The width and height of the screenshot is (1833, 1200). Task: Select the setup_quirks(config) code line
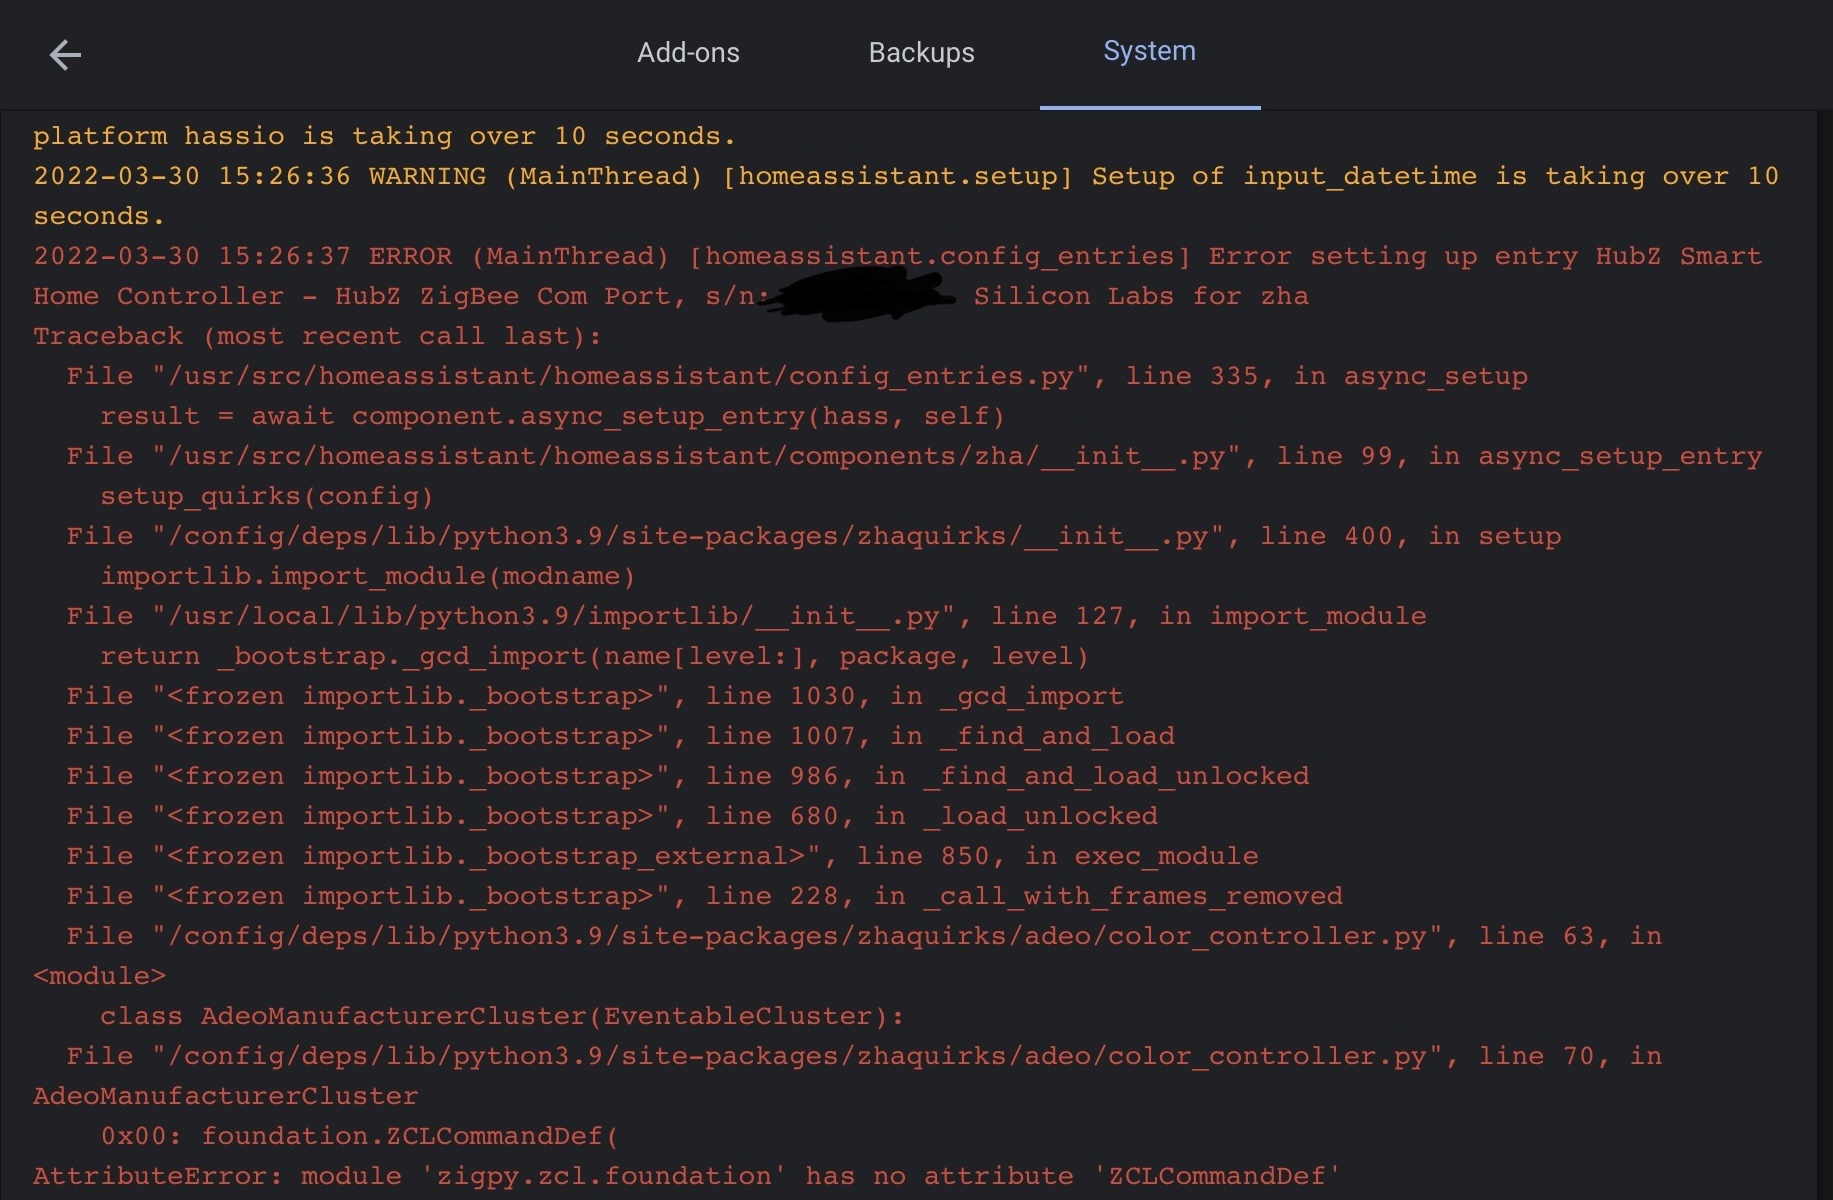266,495
